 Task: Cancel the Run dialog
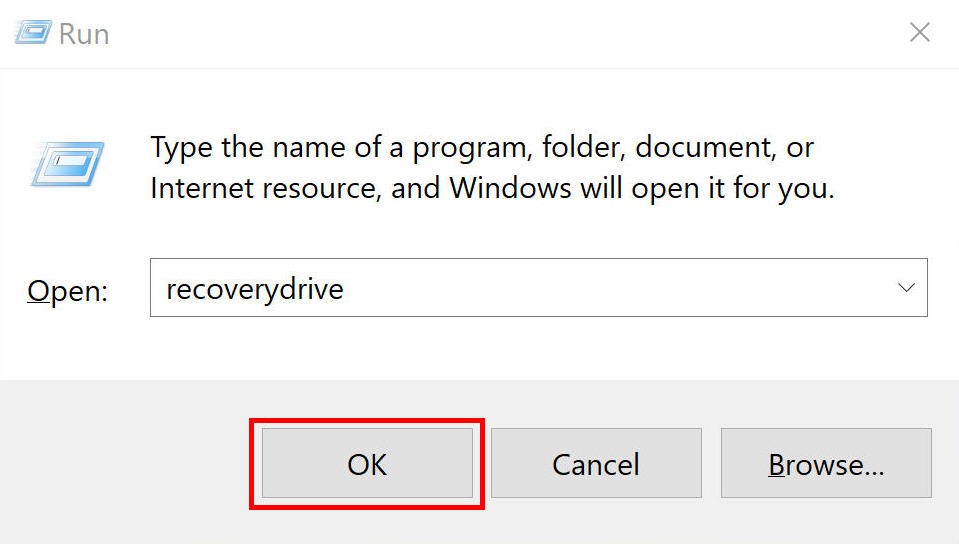tap(596, 463)
